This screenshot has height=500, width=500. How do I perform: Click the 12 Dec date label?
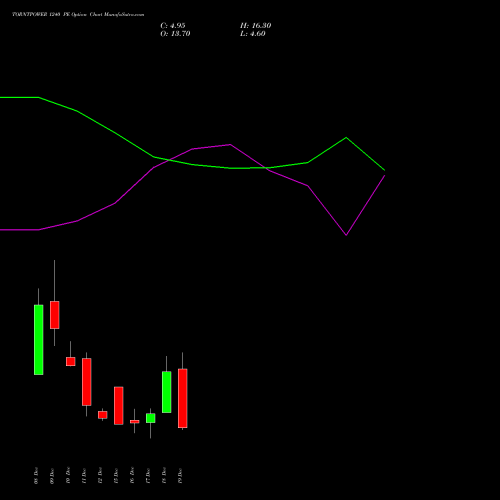point(100,476)
